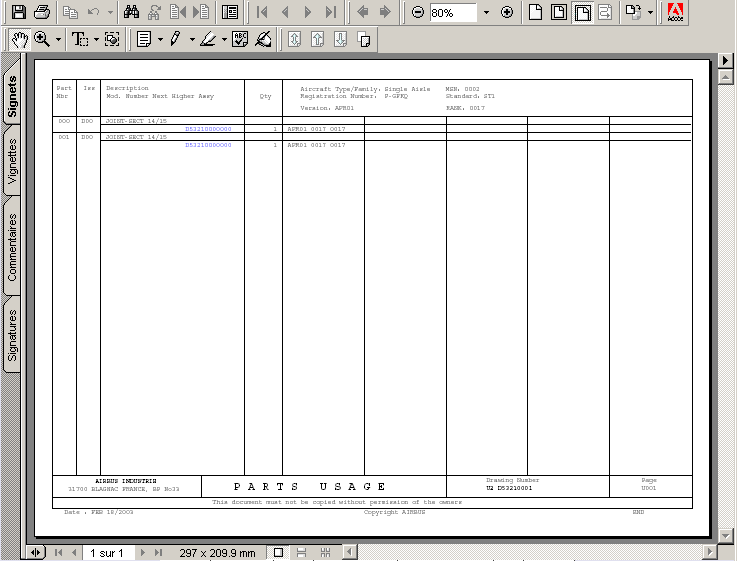The height and width of the screenshot is (561, 737).
Task: Go to previous view arrow
Action: [362, 12]
